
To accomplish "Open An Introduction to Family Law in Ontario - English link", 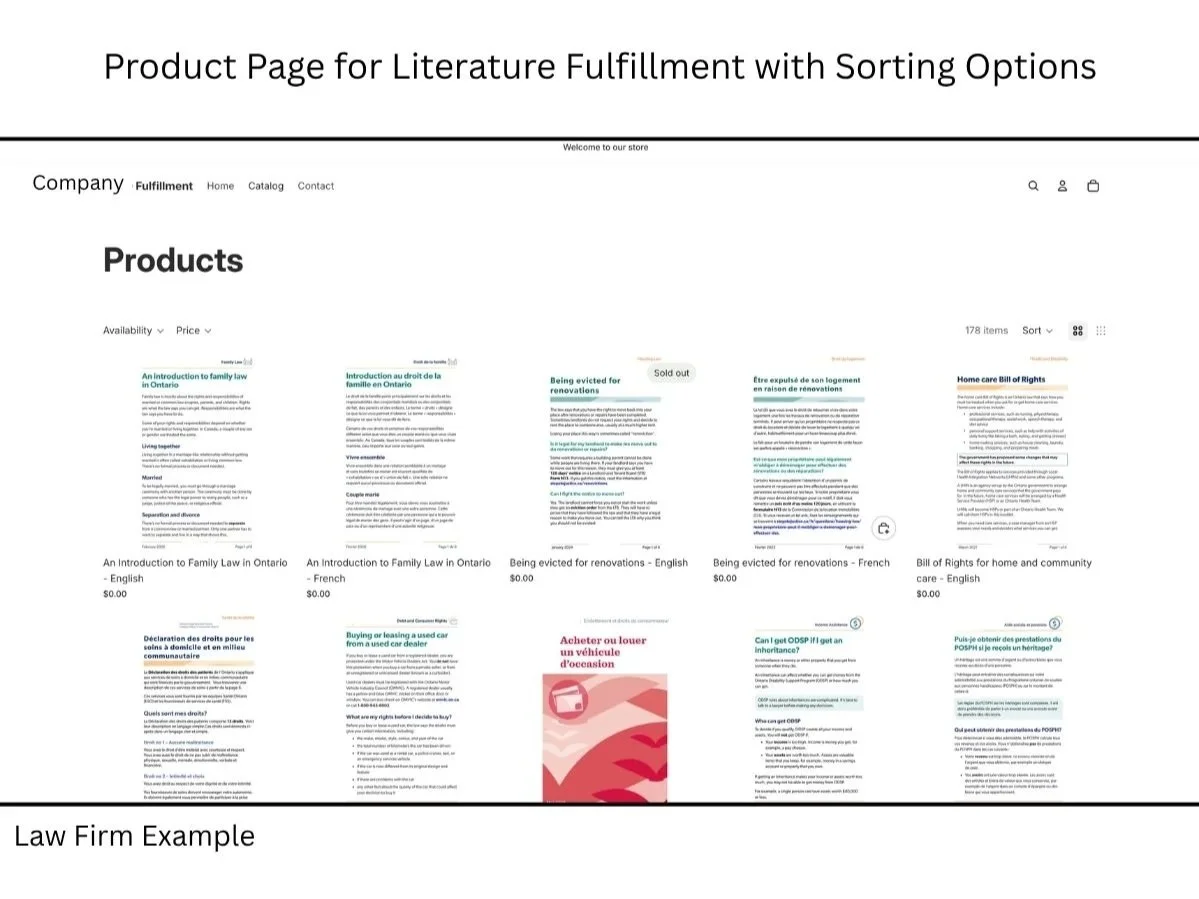I will click(195, 570).
